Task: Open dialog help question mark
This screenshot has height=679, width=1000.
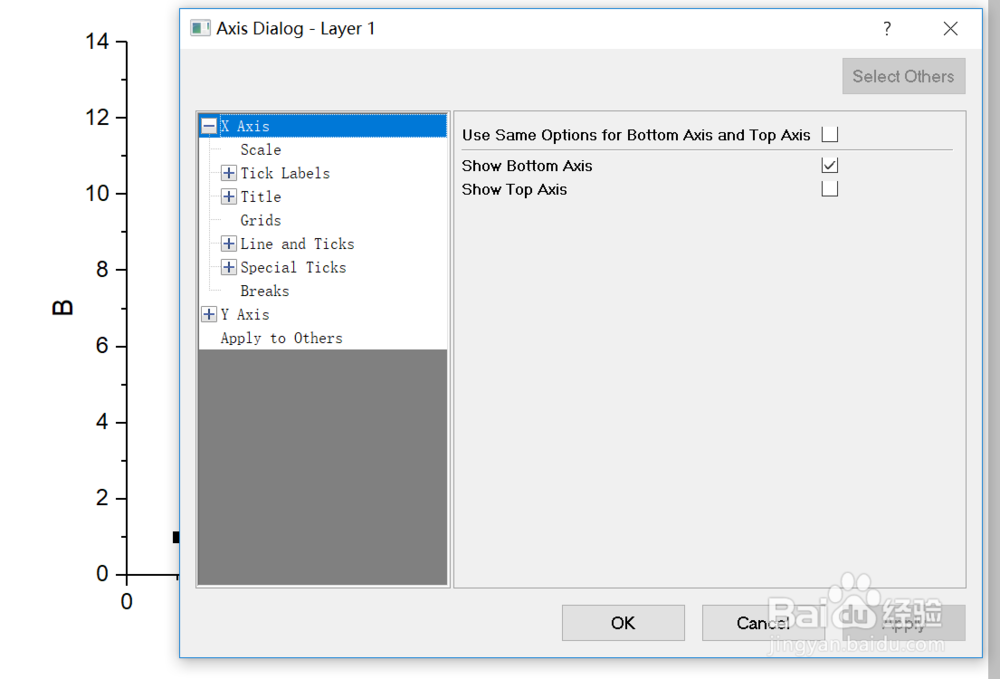Action: pos(886,29)
